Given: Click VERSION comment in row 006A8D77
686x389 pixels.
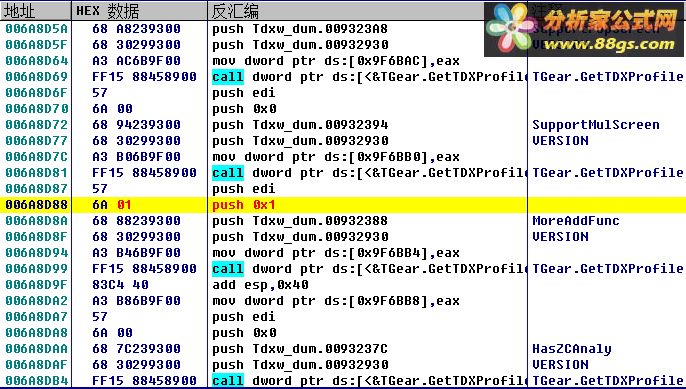Looking at the screenshot, I should pos(560,140).
